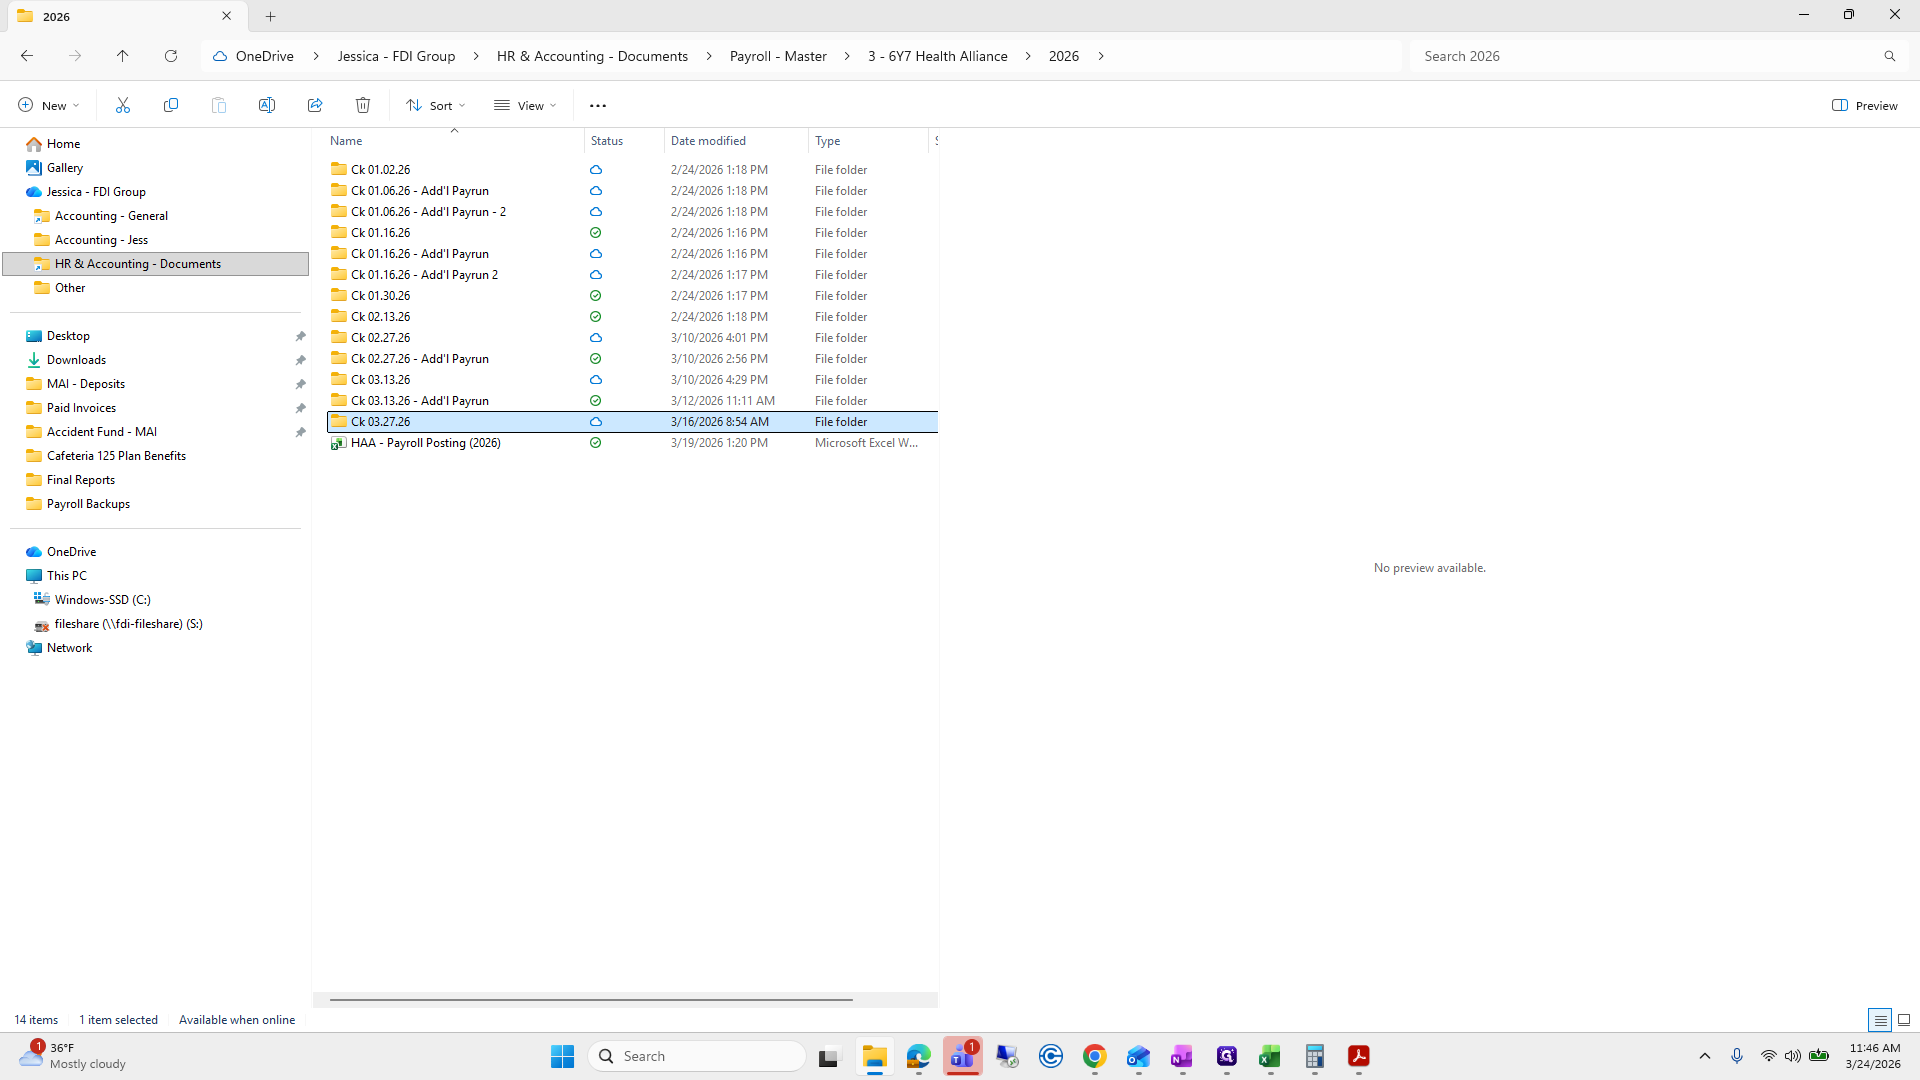Refresh the folder view
This screenshot has height=1080, width=1920.
pyautogui.click(x=171, y=56)
